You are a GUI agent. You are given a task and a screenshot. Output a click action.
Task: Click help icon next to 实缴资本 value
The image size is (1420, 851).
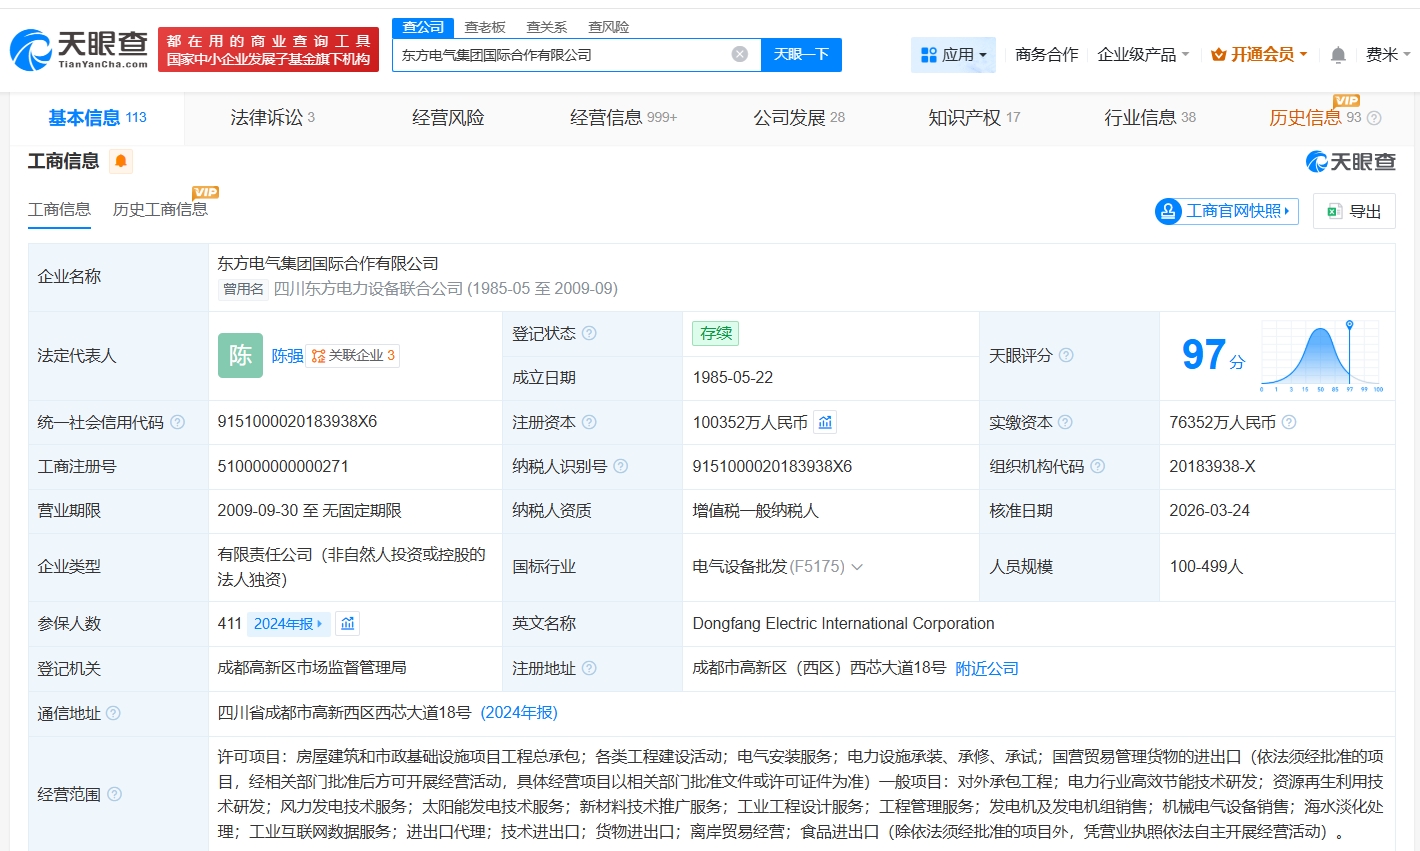1289,422
